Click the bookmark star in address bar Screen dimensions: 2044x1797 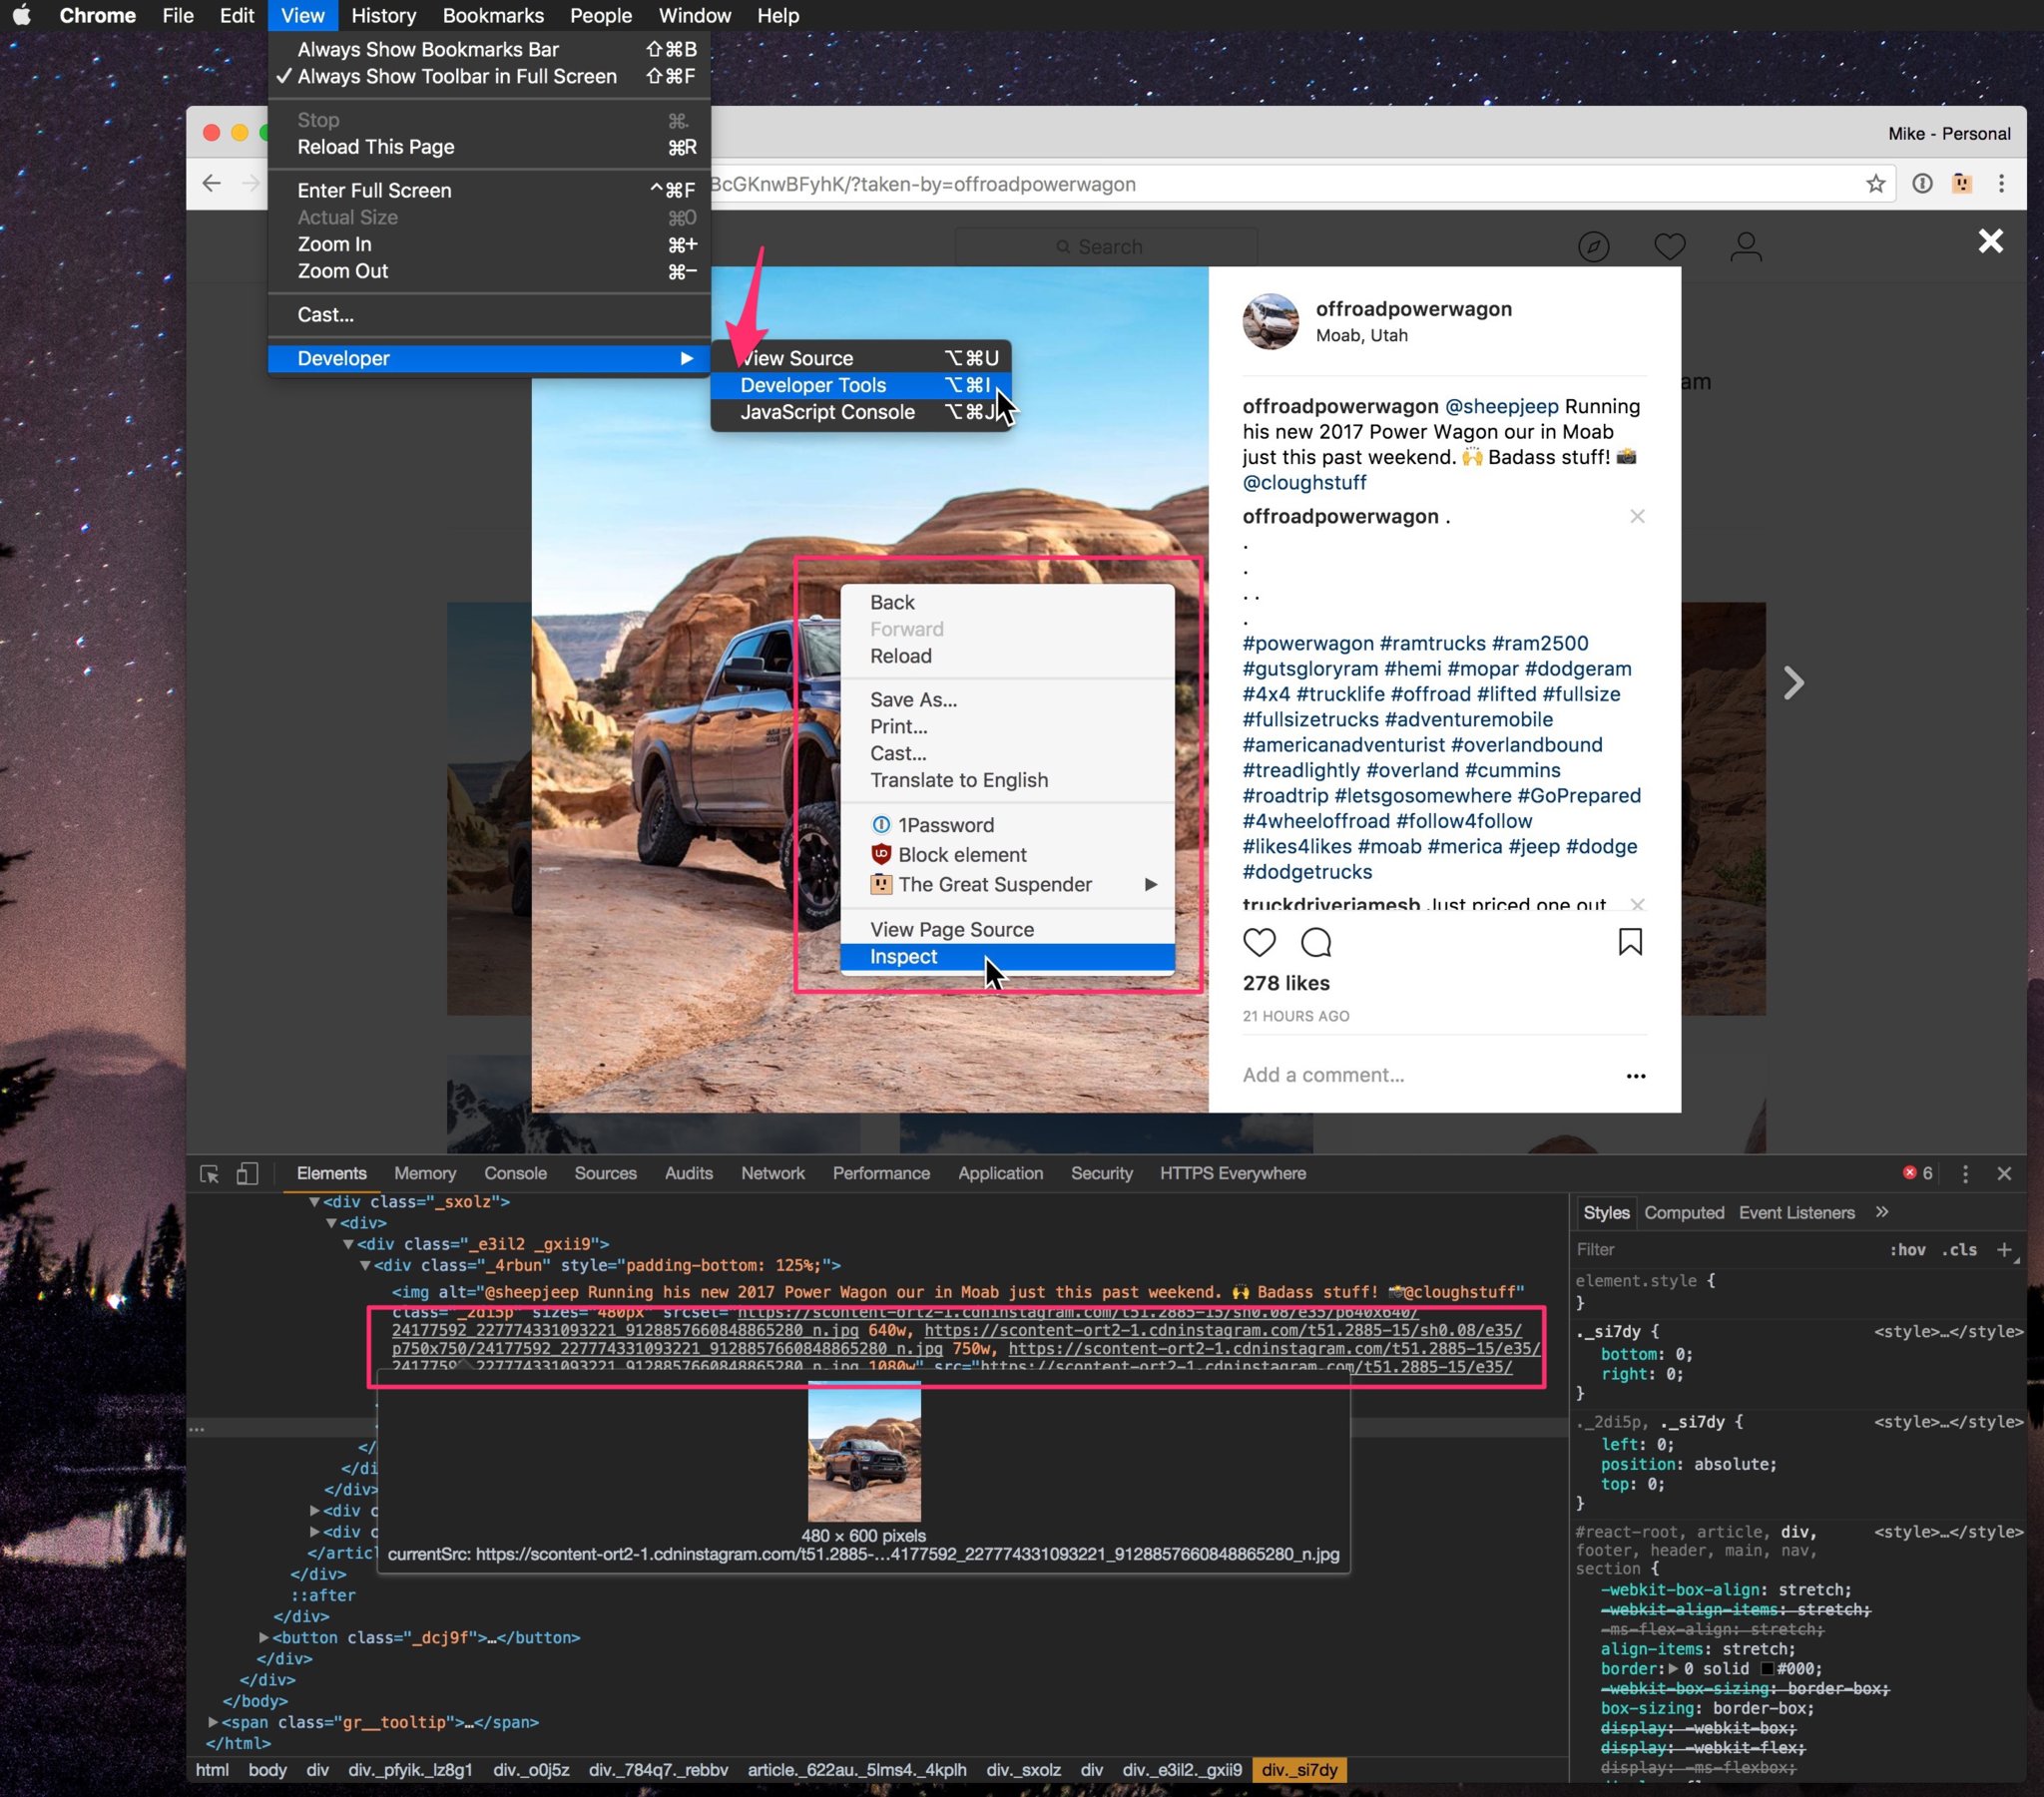(1875, 184)
